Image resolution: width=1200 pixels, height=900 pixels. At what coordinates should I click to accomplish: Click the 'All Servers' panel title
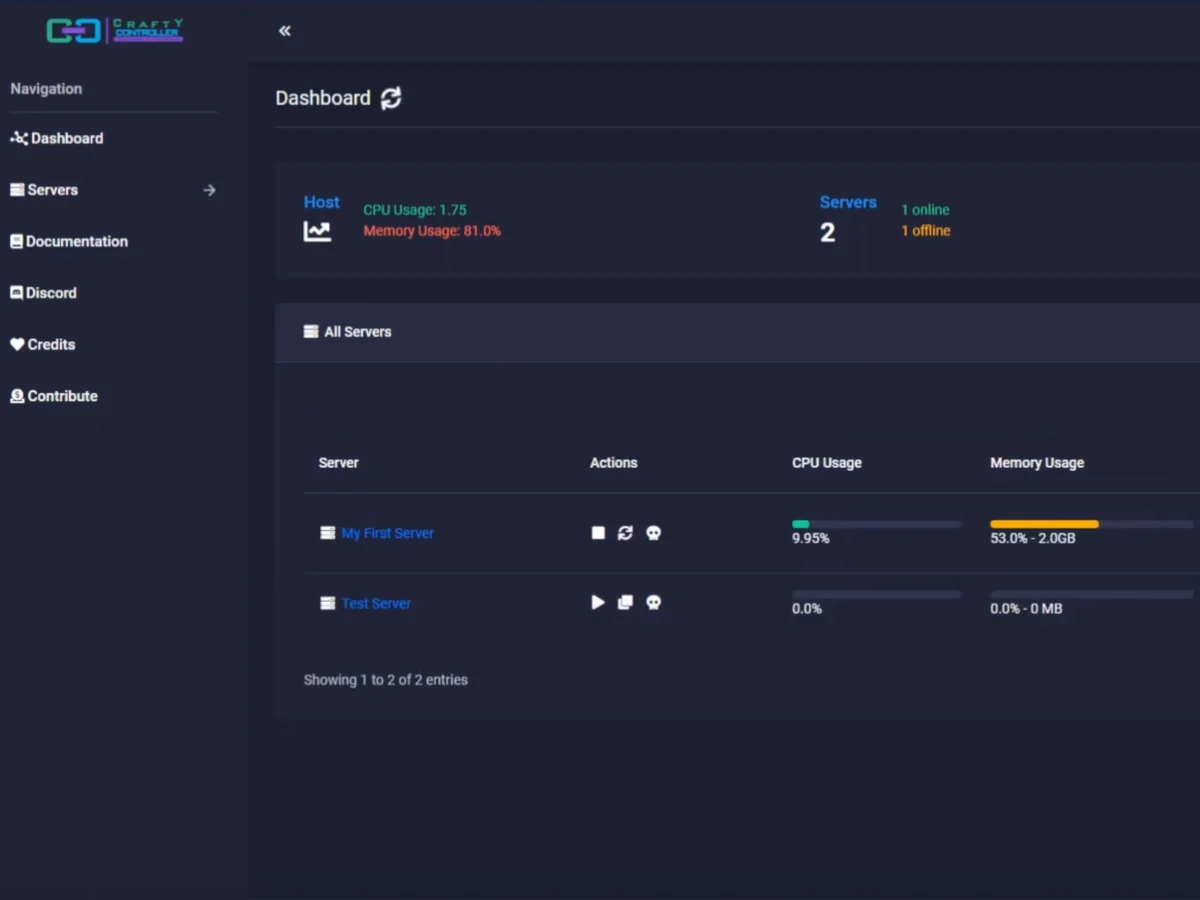pyautogui.click(x=358, y=332)
